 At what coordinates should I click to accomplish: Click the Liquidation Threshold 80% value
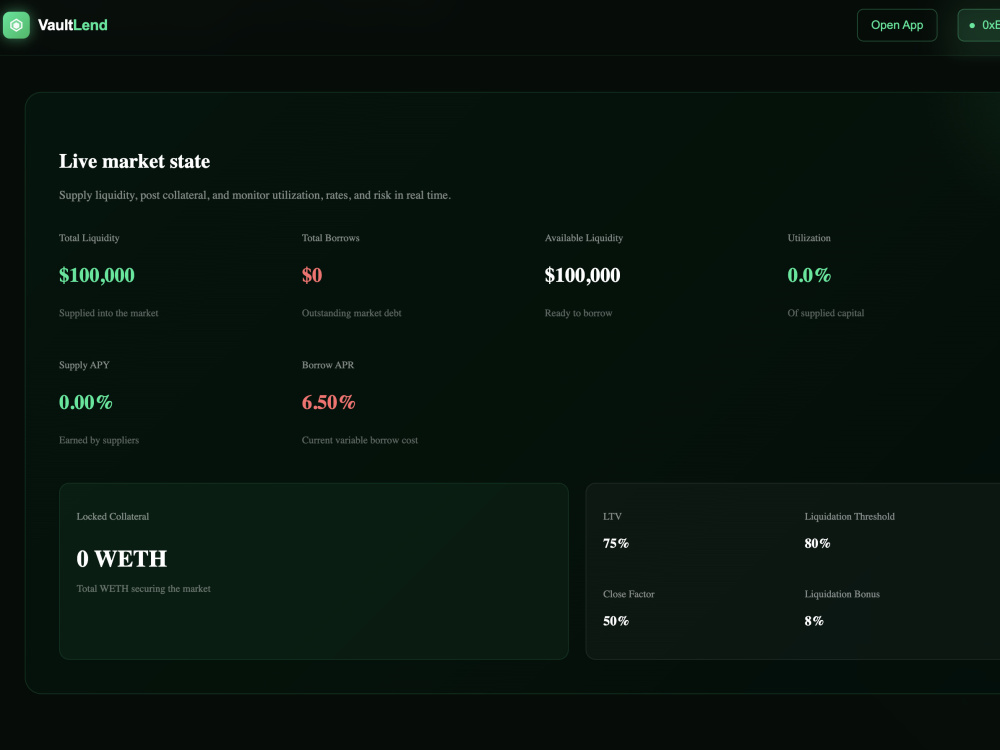pyautogui.click(x=817, y=543)
